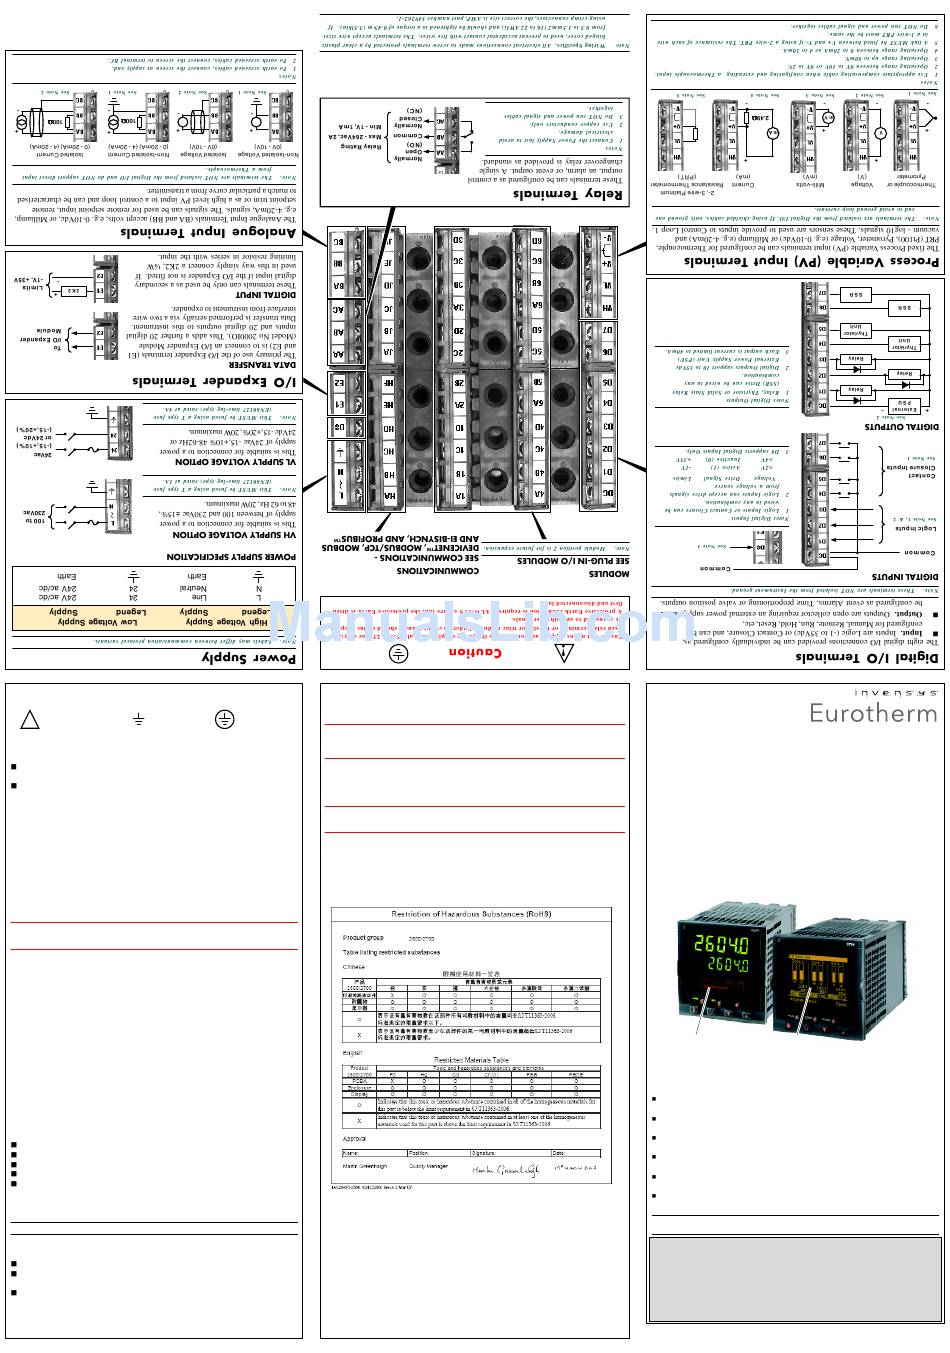Click the "MODULES" label under terminal photo
This screenshot has width=950, height=1353.
pos(609,576)
